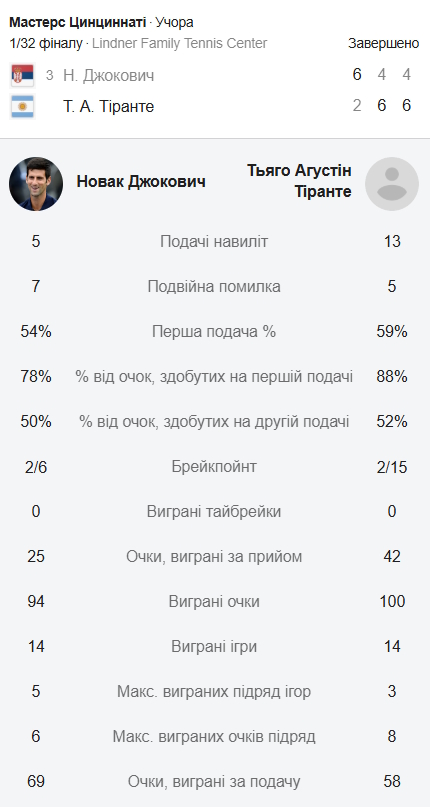Select the Виграні тайбрейки statistic label
Image resolution: width=430 pixels, height=807 pixels.
[x=214, y=512]
